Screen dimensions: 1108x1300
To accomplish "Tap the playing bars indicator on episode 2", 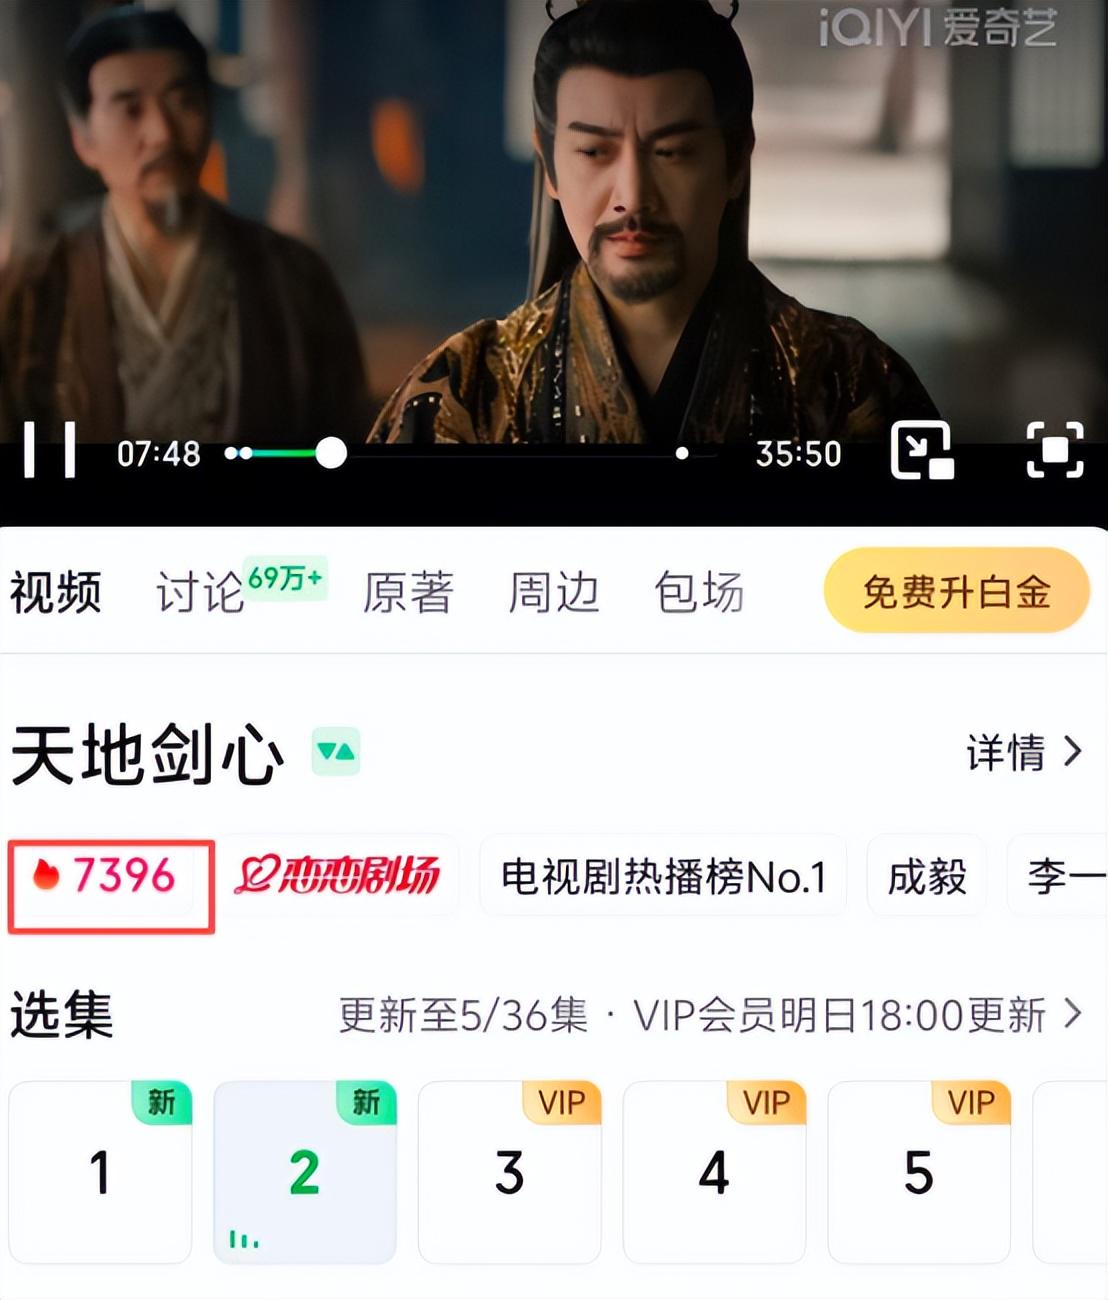I will click(x=244, y=1239).
